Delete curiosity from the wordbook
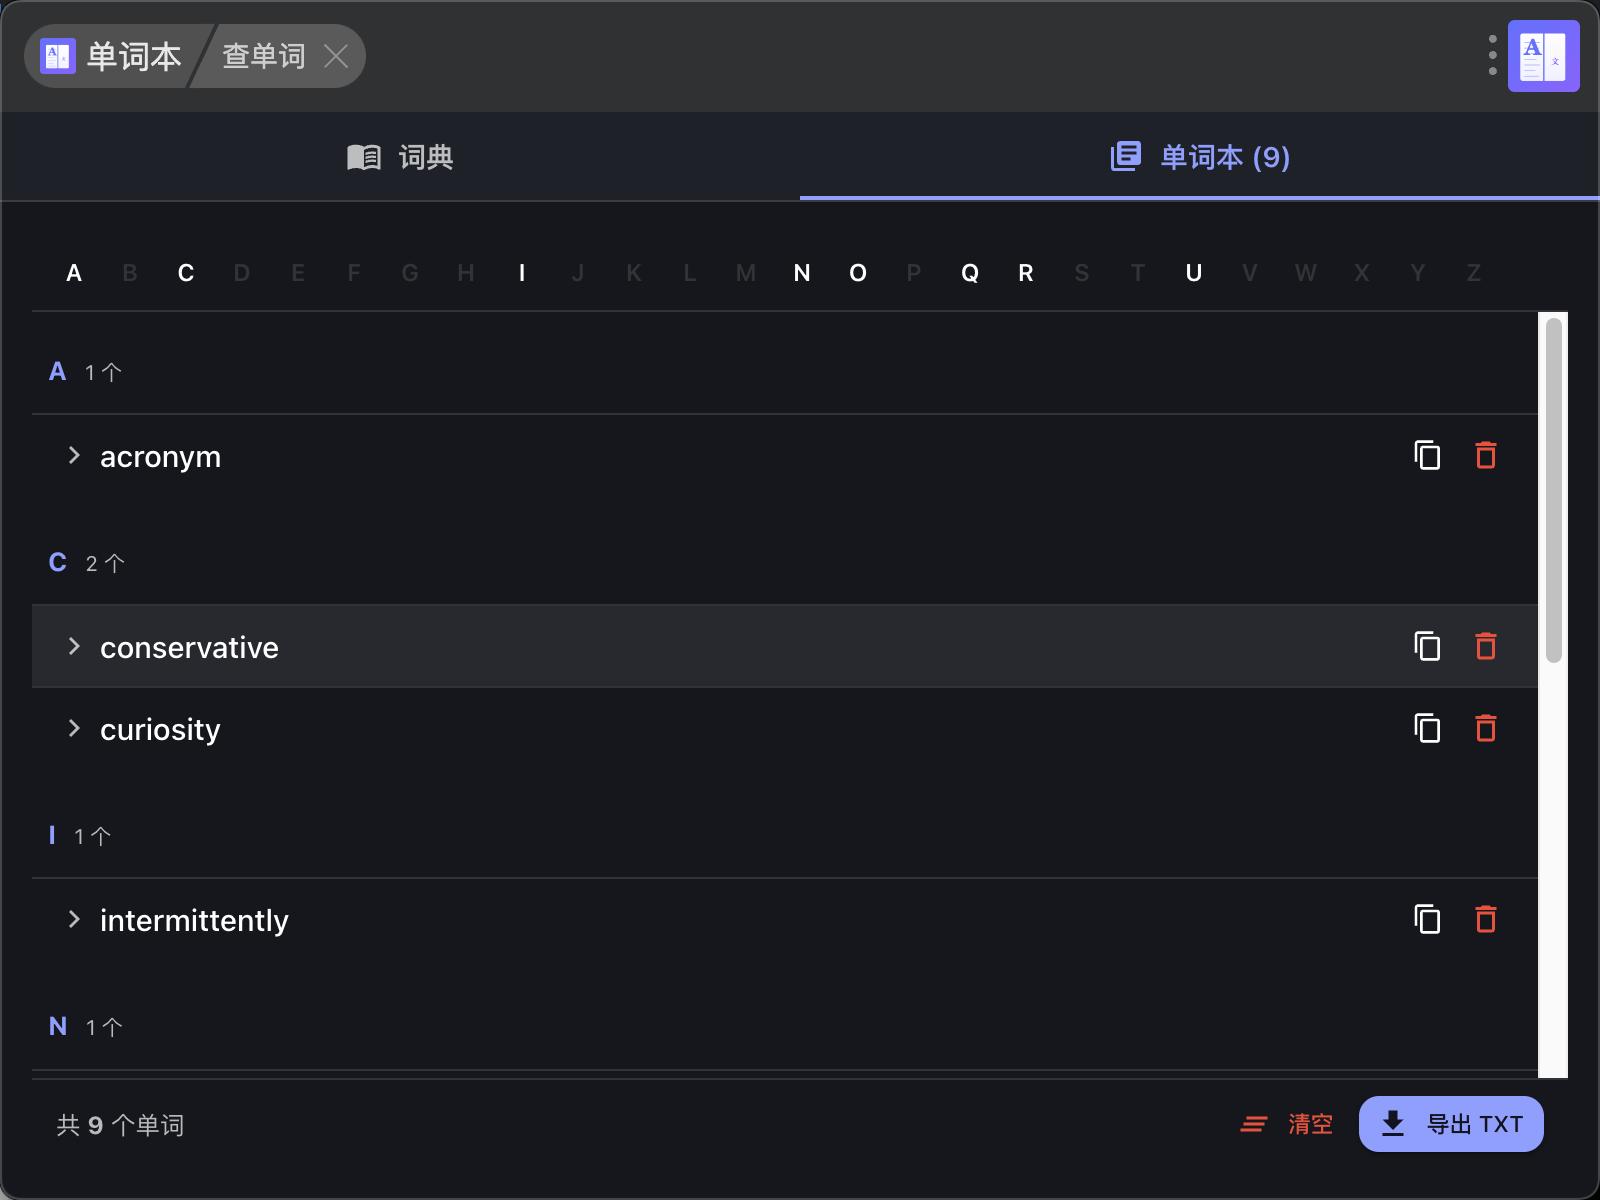Viewport: 1600px width, 1200px height. click(1486, 728)
